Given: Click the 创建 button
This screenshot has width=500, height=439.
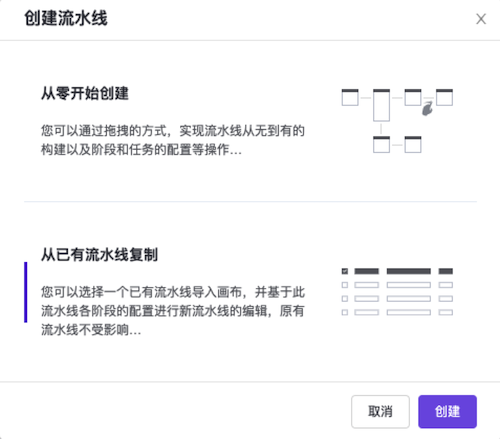Looking at the screenshot, I should point(447,411).
